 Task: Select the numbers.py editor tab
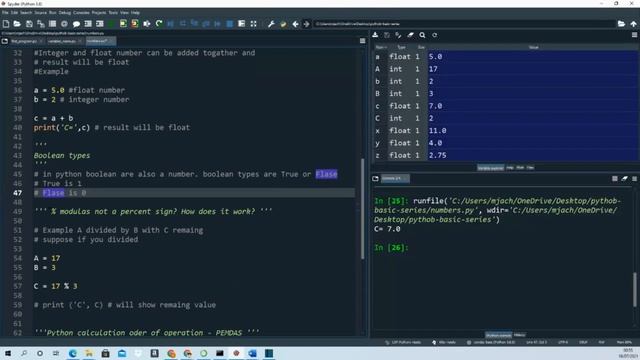[x=100, y=41]
